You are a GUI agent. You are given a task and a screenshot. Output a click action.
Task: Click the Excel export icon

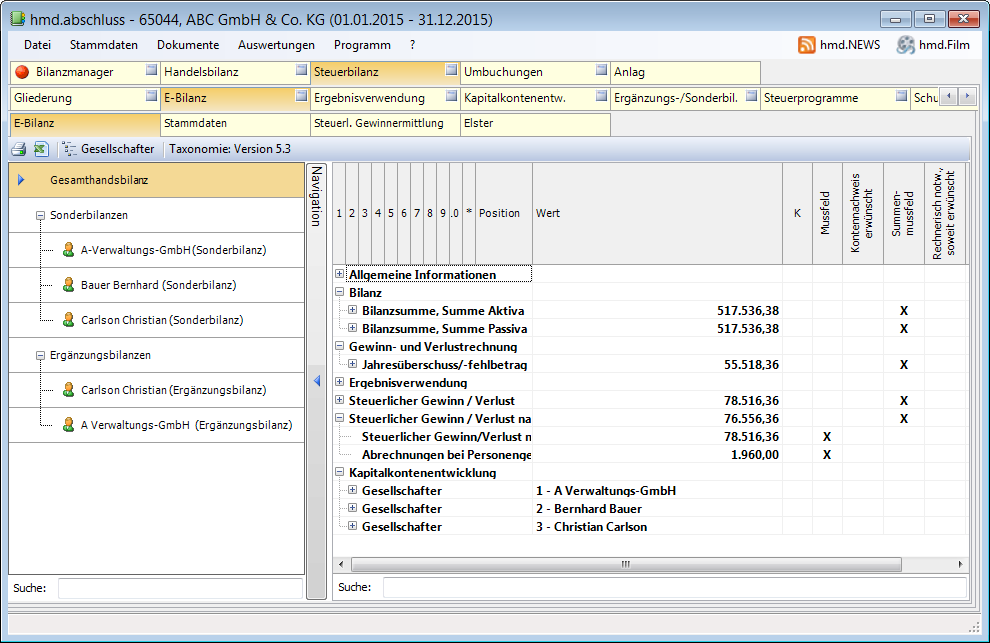(41, 149)
